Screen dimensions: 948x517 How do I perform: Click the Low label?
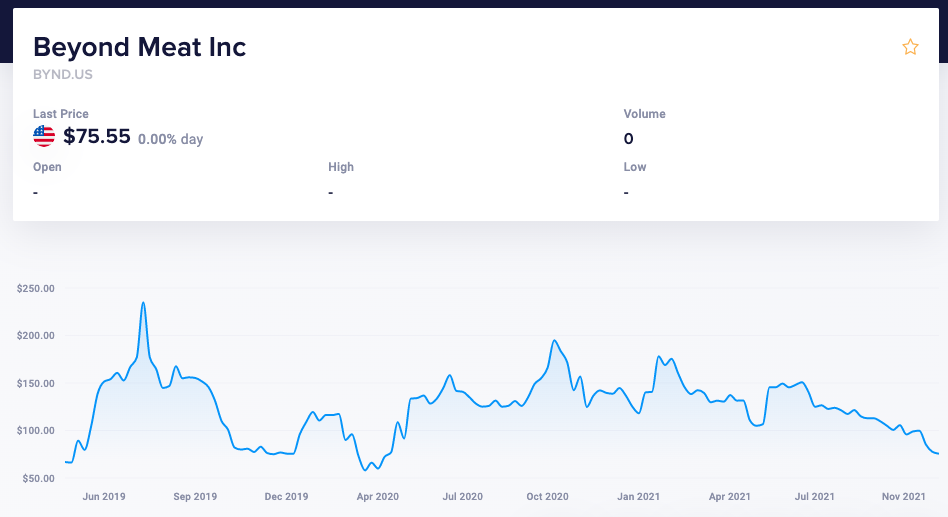click(635, 167)
